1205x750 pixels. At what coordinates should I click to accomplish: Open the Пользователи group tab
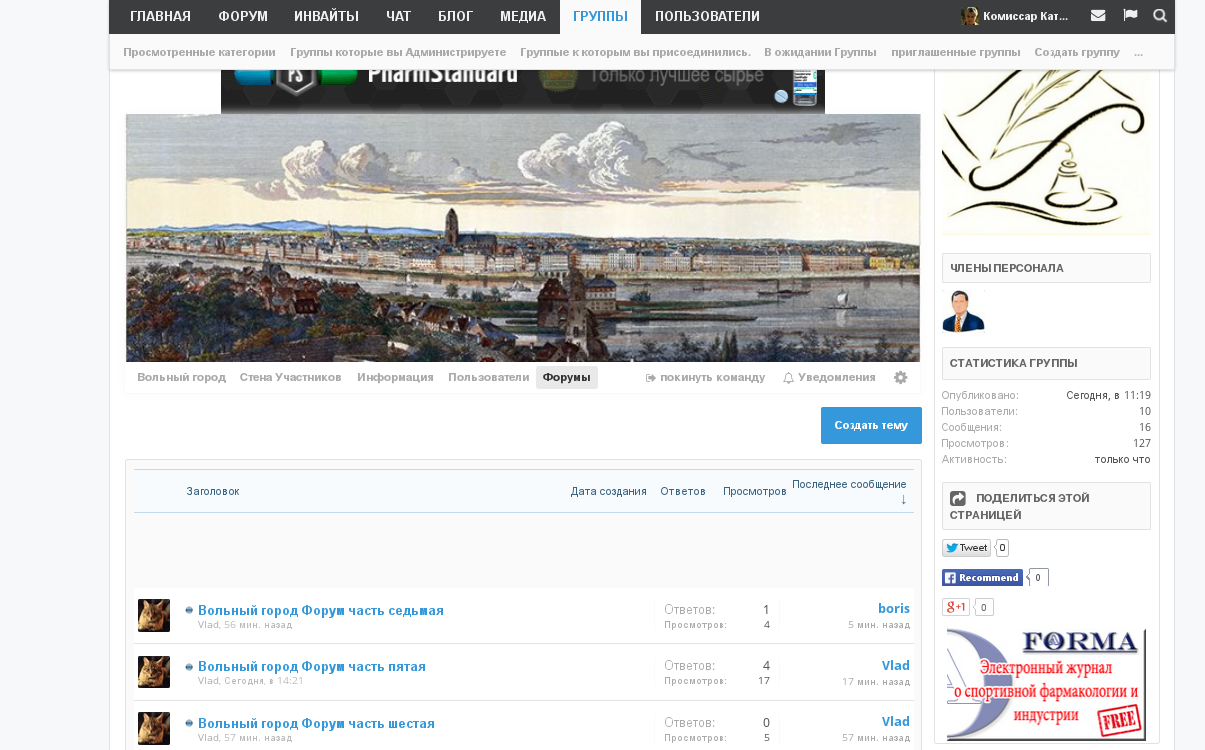tap(488, 377)
